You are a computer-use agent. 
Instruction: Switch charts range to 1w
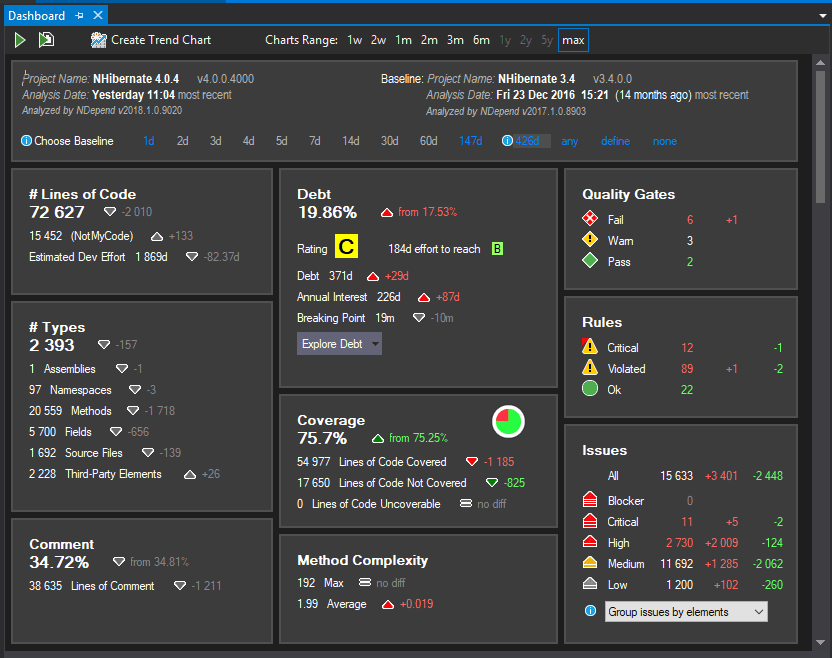coord(354,40)
